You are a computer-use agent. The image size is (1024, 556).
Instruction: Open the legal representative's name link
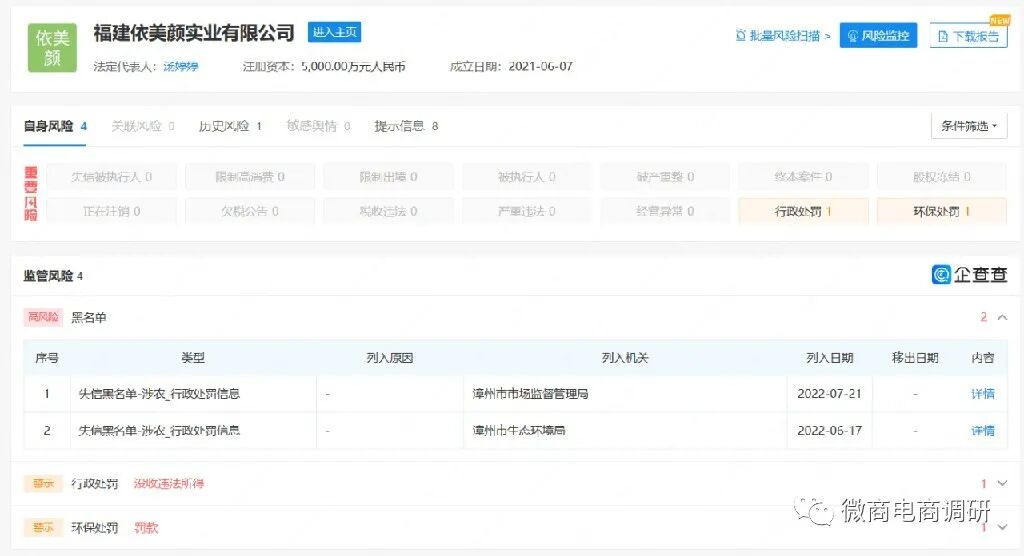coord(181,67)
